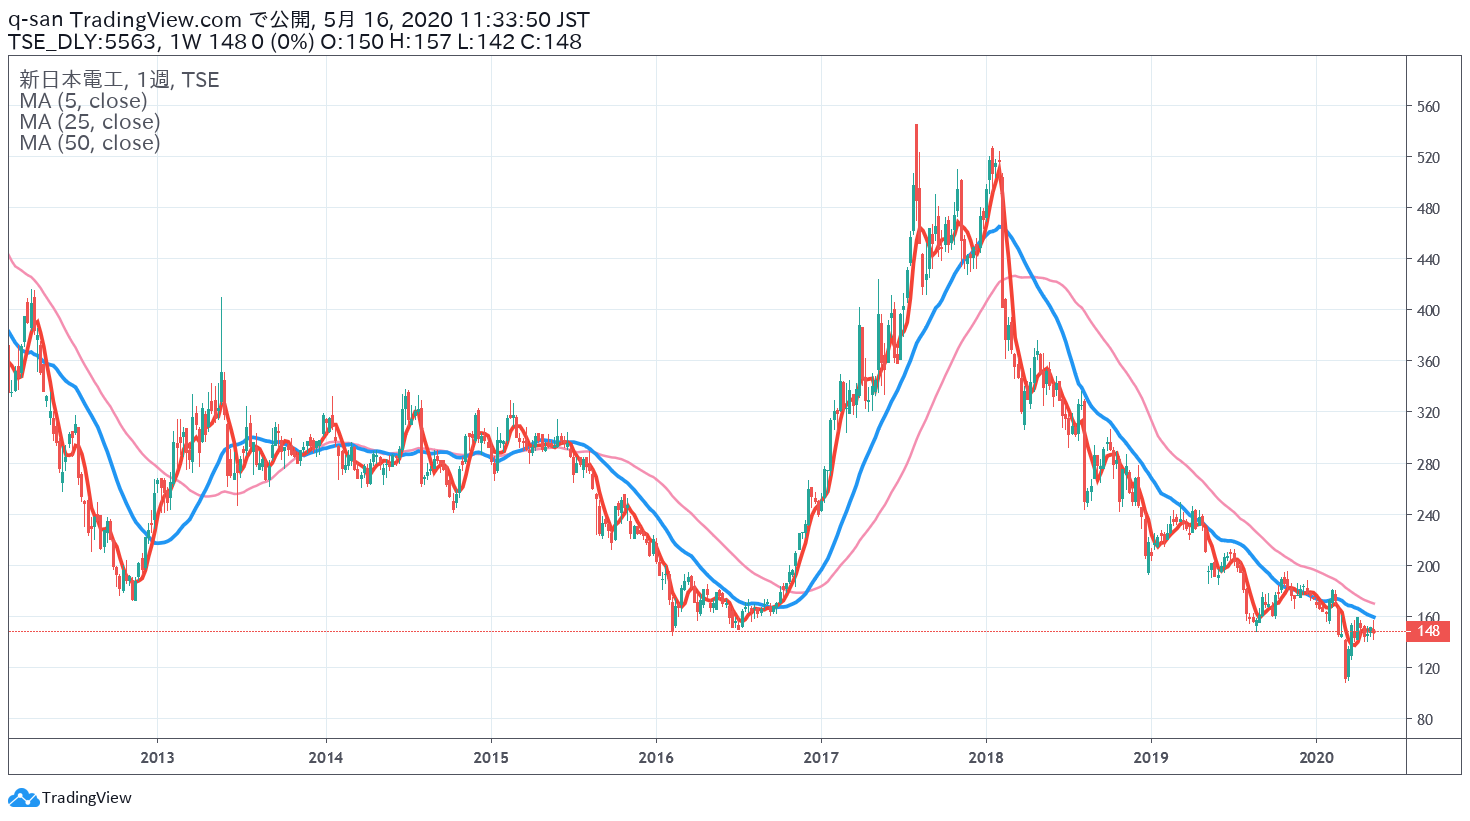
Task: Select the 320 price axis label
Action: [x=1428, y=413]
